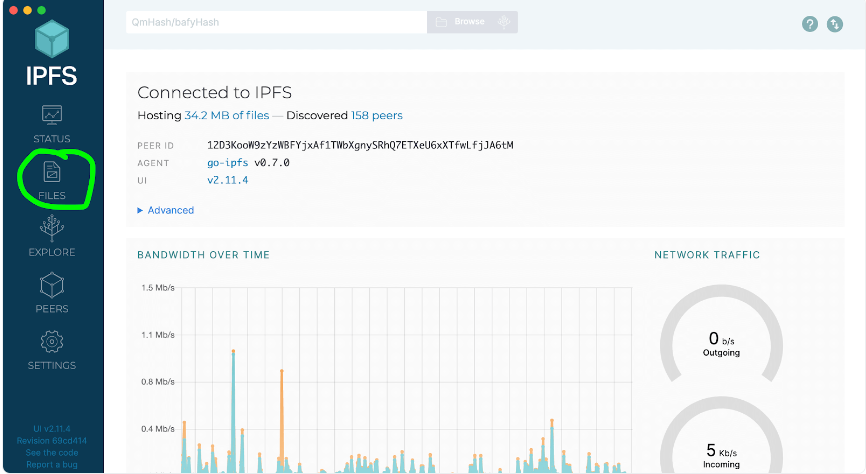The image size is (866, 474).
Task: Click the help question mark icon
Action: [810, 24]
